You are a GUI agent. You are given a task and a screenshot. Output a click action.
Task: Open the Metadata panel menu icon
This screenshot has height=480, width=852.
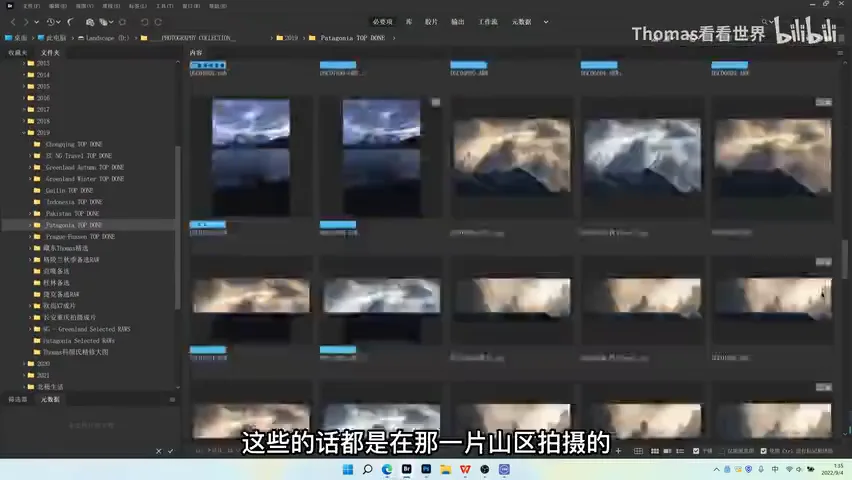(x=172, y=400)
